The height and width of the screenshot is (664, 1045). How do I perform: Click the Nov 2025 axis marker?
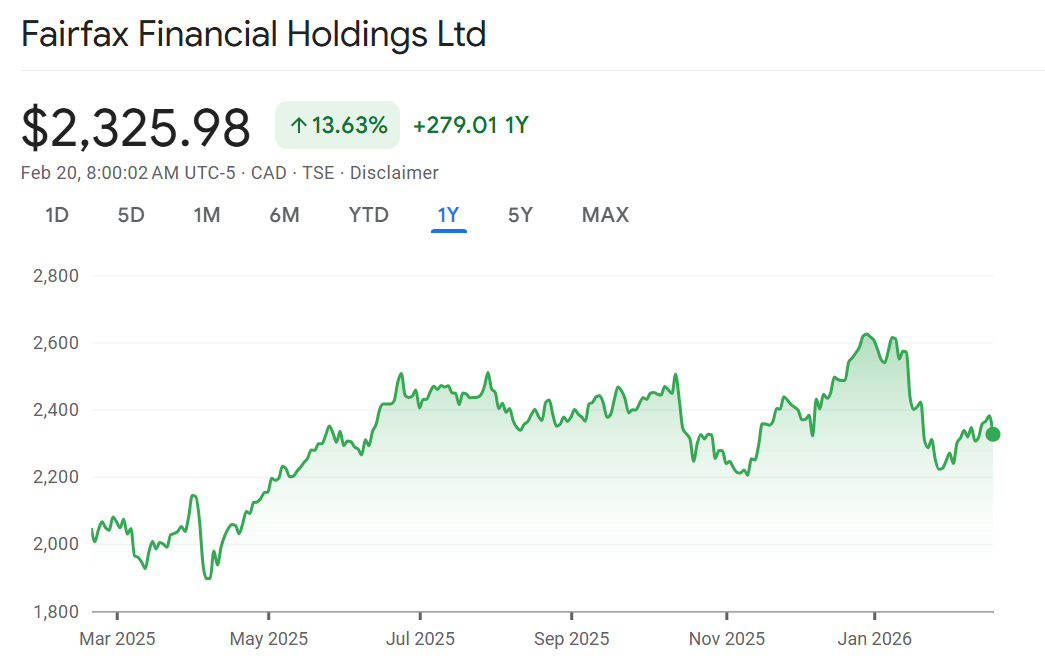click(x=727, y=638)
